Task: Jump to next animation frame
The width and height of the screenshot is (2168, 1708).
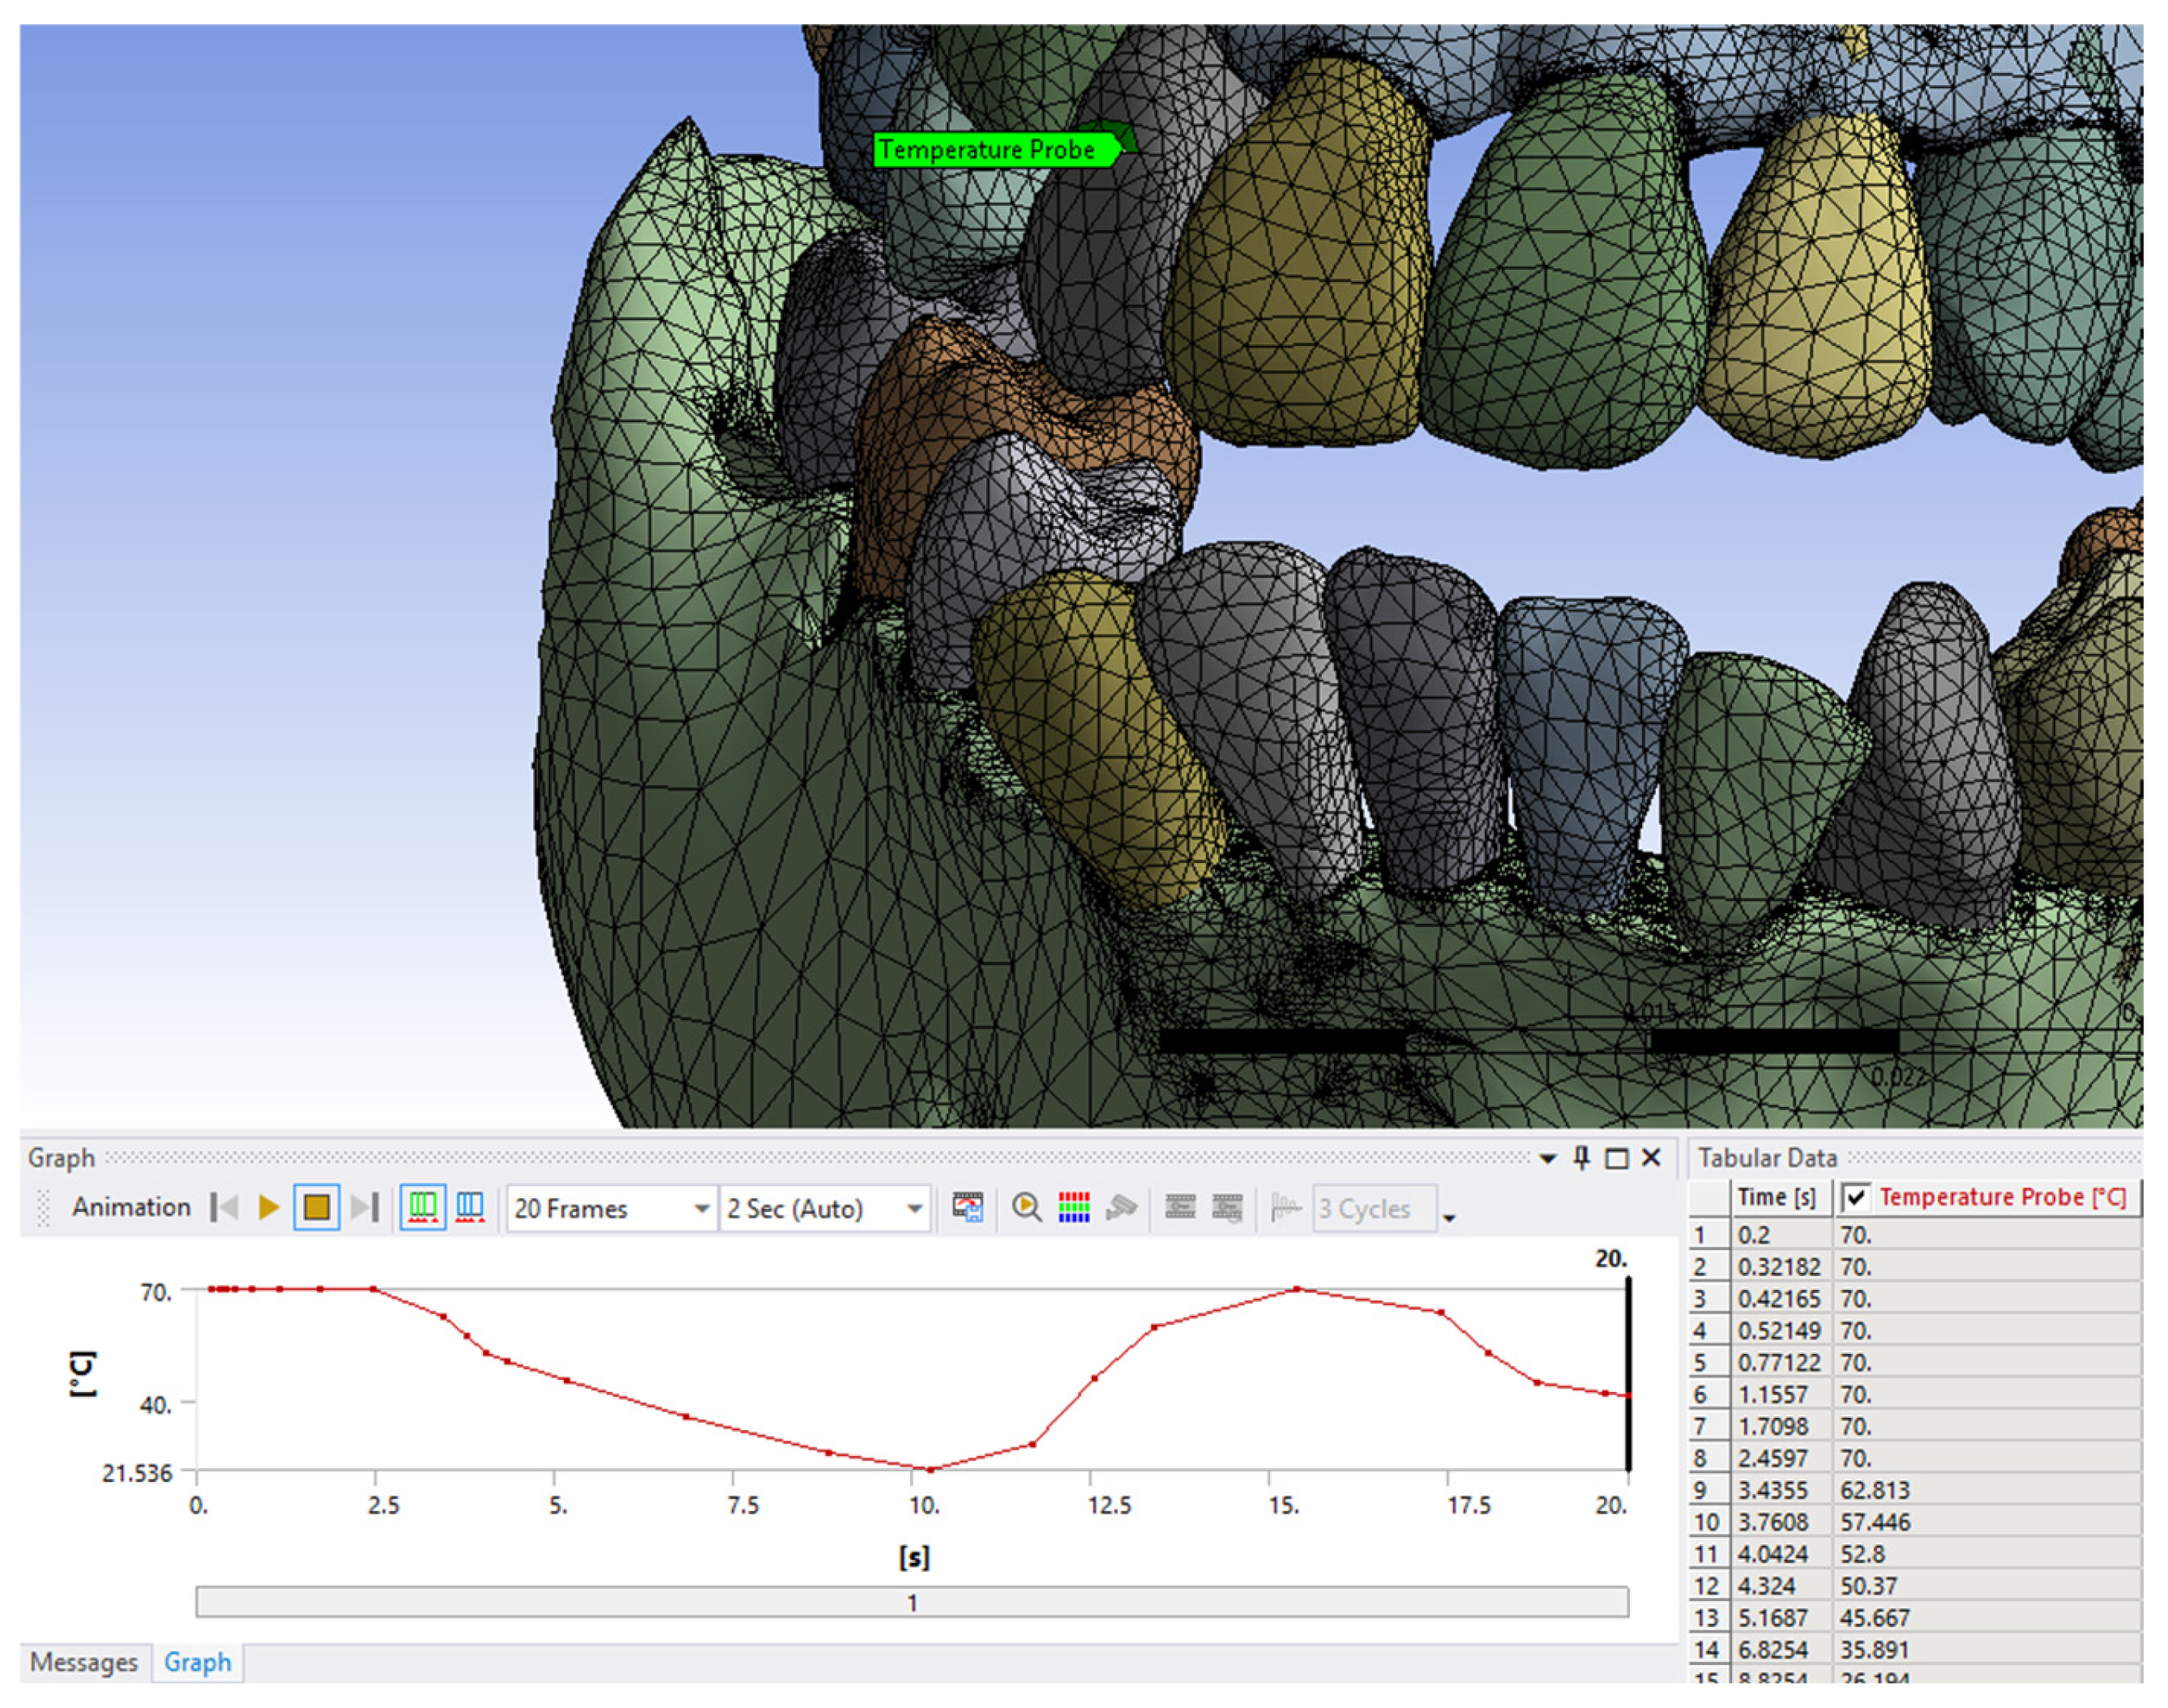Action: click(x=364, y=1208)
